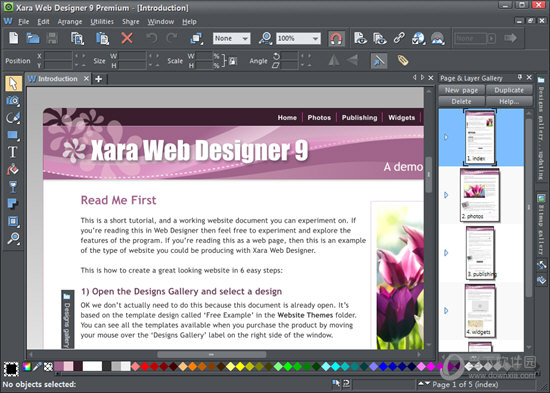Click the horizontal scrollbar thumb under canvas
550x393 pixels.
click(x=212, y=354)
